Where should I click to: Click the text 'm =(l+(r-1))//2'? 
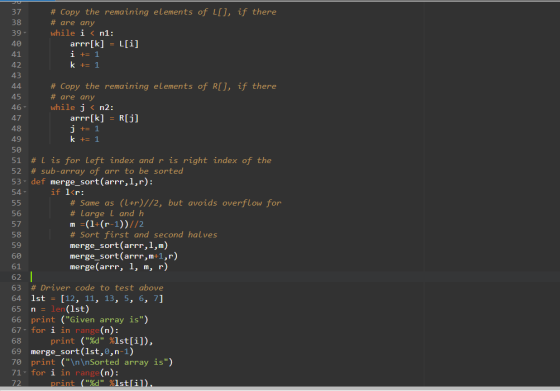point(107,224)
